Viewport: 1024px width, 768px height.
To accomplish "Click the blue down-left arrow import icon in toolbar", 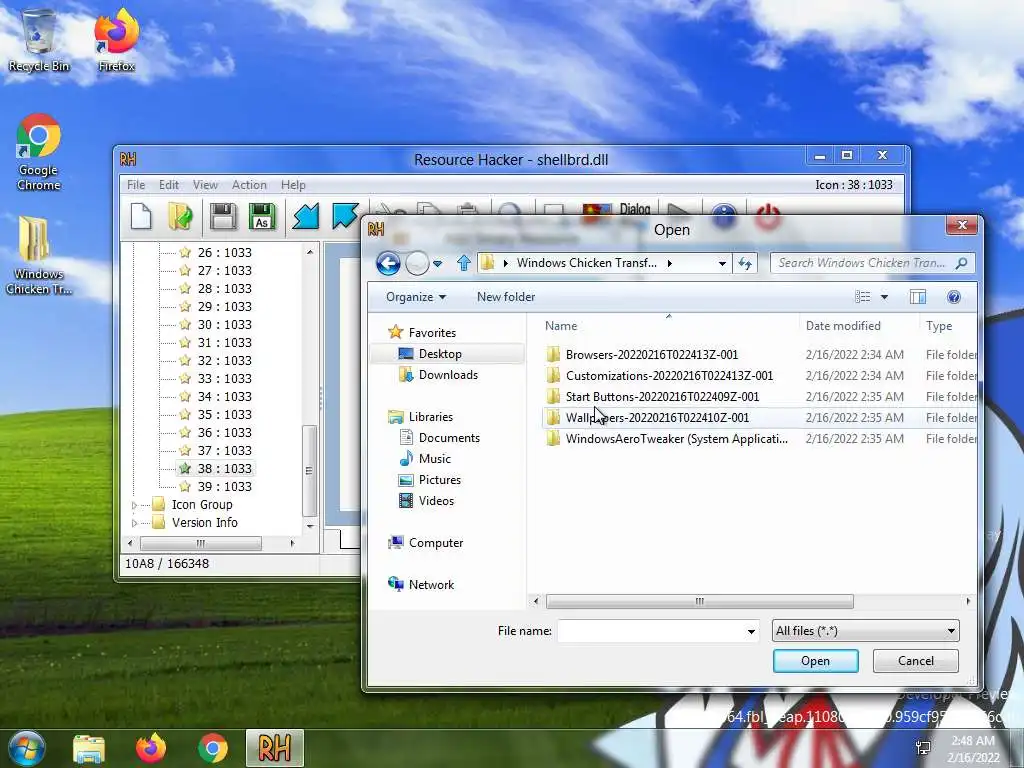I will point(306,217).
